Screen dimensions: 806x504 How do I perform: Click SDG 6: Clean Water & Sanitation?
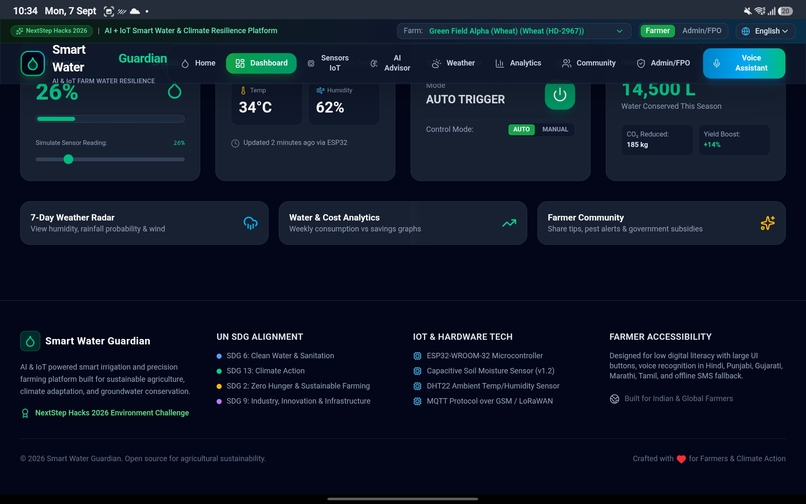coord(280,356)
